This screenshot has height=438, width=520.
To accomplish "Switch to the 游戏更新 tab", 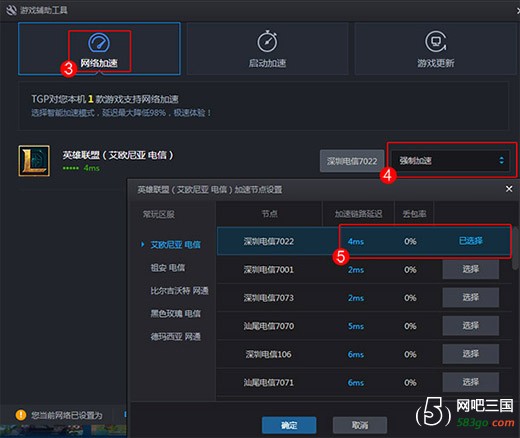I will coord(436,49).
